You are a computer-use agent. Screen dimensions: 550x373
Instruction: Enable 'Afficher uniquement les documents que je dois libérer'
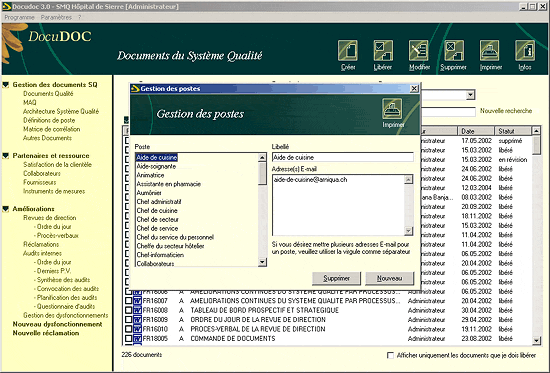click(390, 355)
